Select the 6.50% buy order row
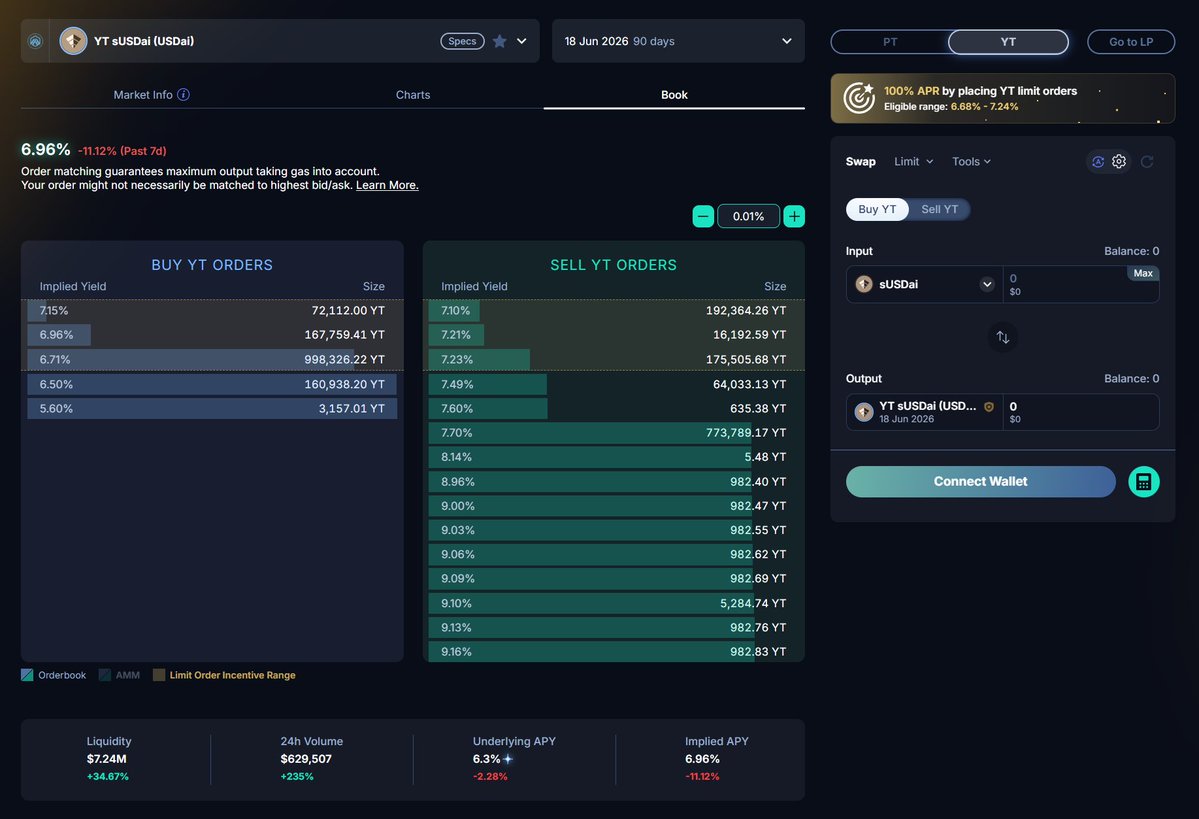Viewport: 1199px width, 819px height. [x=212, y=384]
